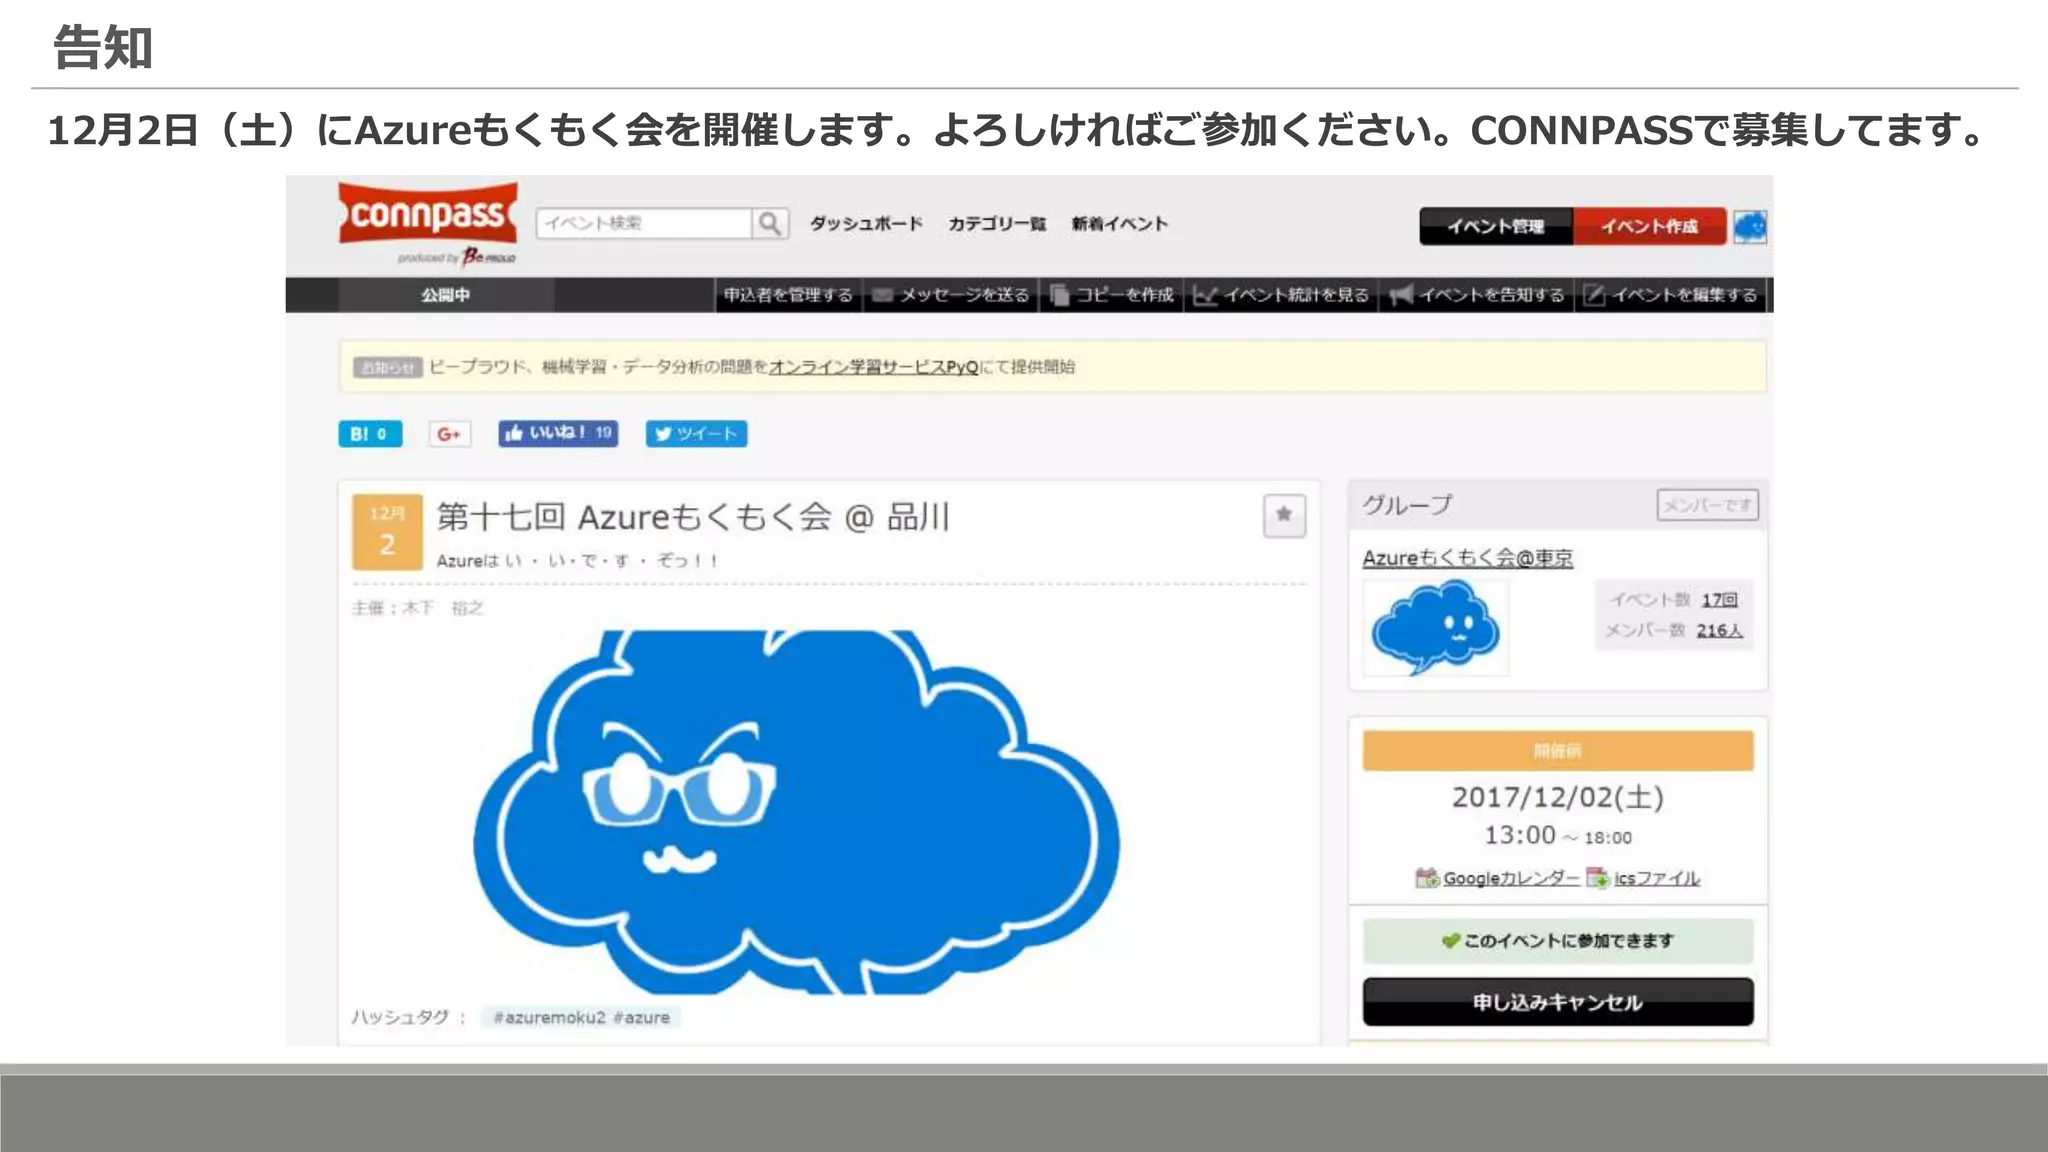This screenshot has height=1152, width=2048.
Task: Click the 開催前 status banner
Action: 1558,751
